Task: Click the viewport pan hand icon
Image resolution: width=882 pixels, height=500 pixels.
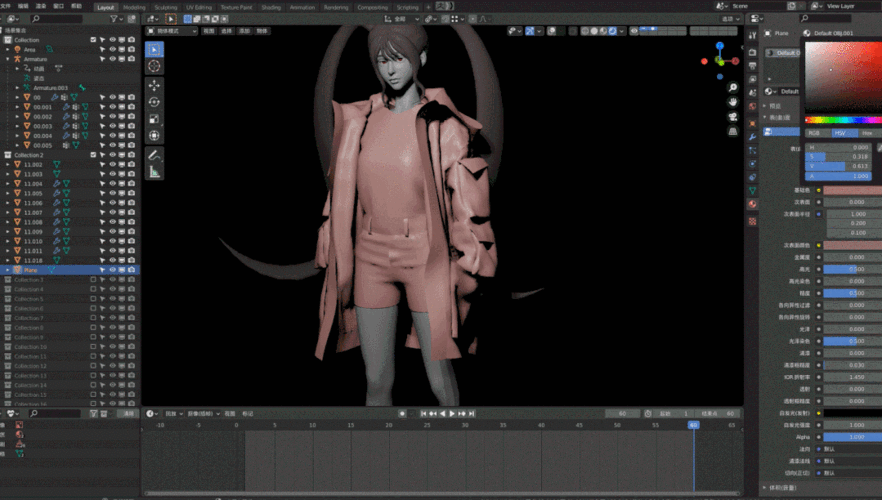Action: point(732,102)
